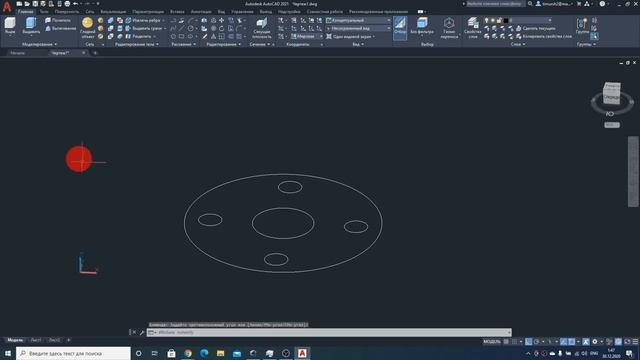Open the unsaved view dropdown (Несохраненный вид)

pyautogui.click(x=358, y=28)
